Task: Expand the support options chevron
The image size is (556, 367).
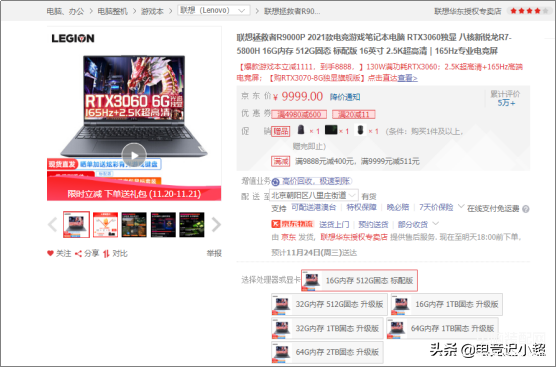Action: [x=461, y=206]
